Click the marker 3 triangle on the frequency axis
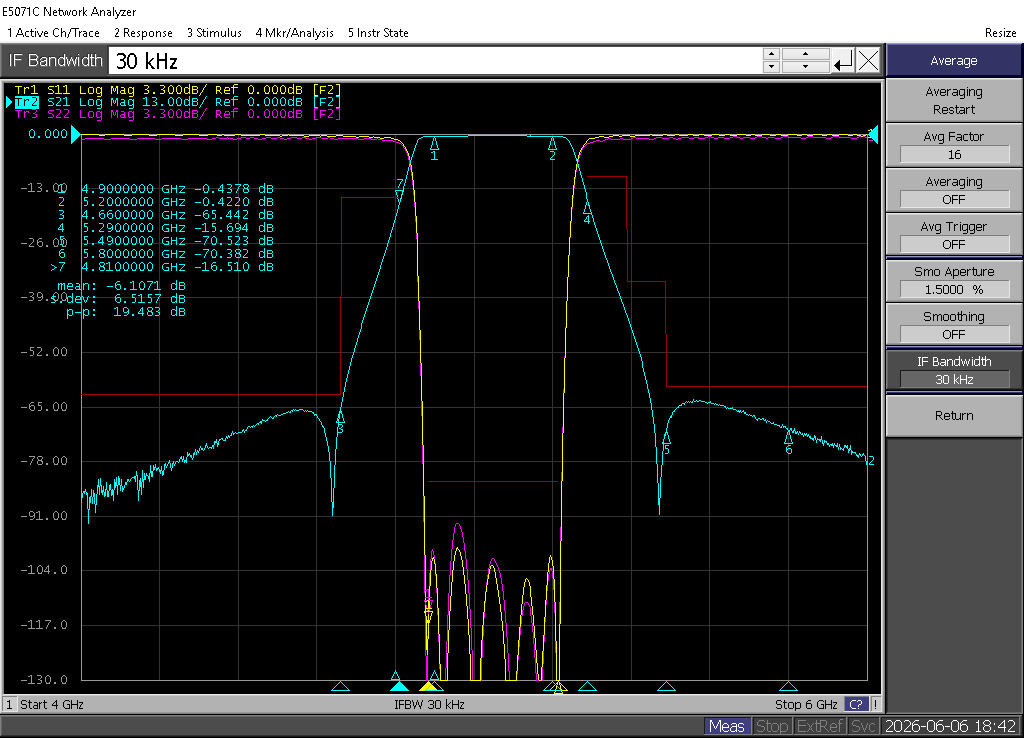 click(x=340, y=686)
